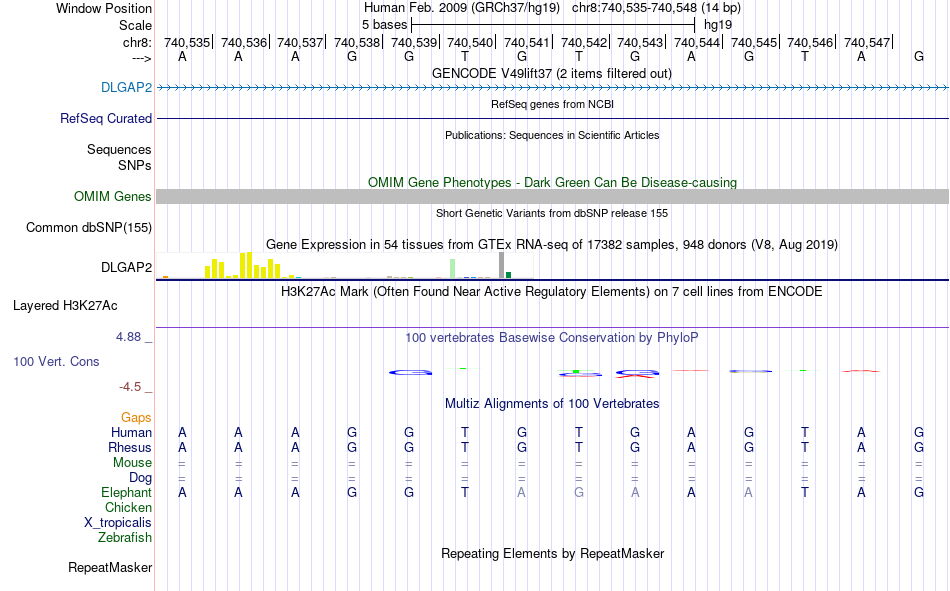Select the Zebrafish species label
This screenshot has height=591, width=950.
[x=125, y=537]
